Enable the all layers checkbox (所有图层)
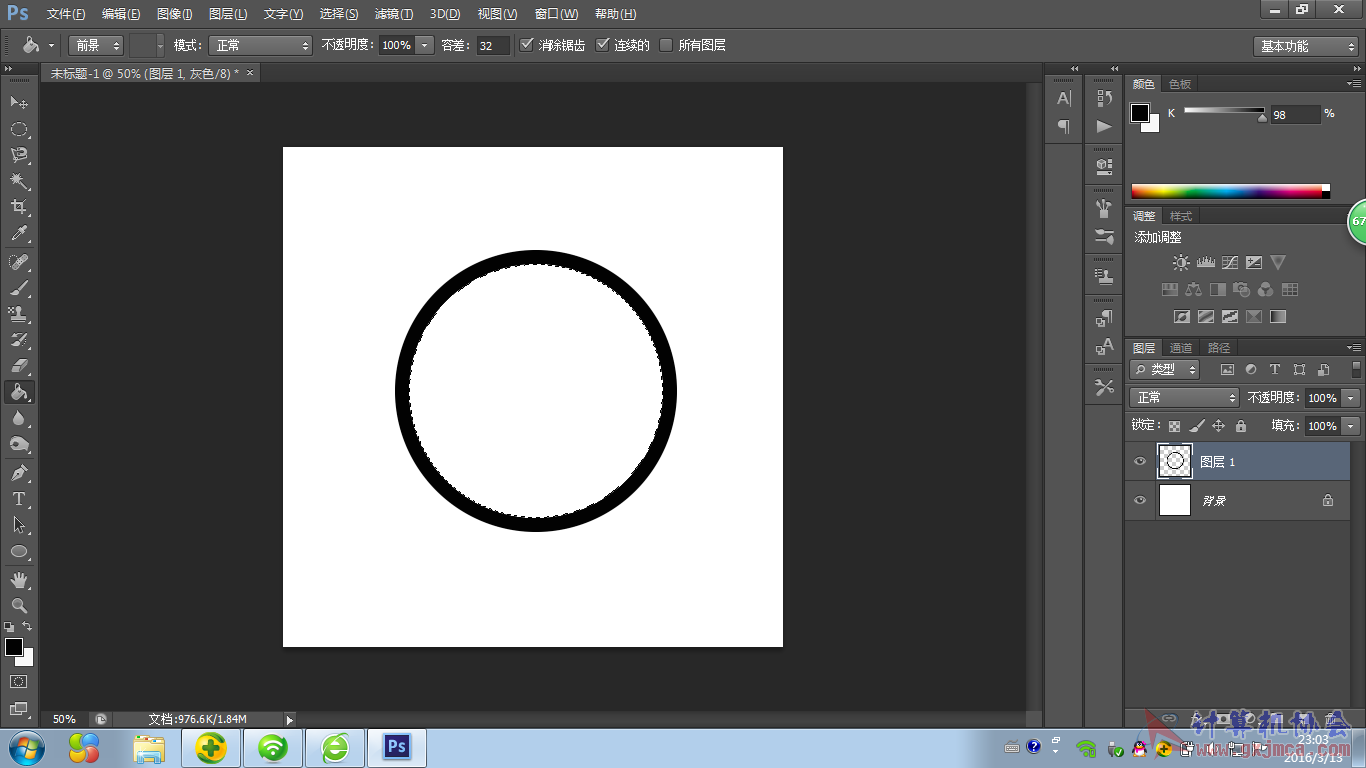Screen dimensions: 1366x768 point(666,45)
